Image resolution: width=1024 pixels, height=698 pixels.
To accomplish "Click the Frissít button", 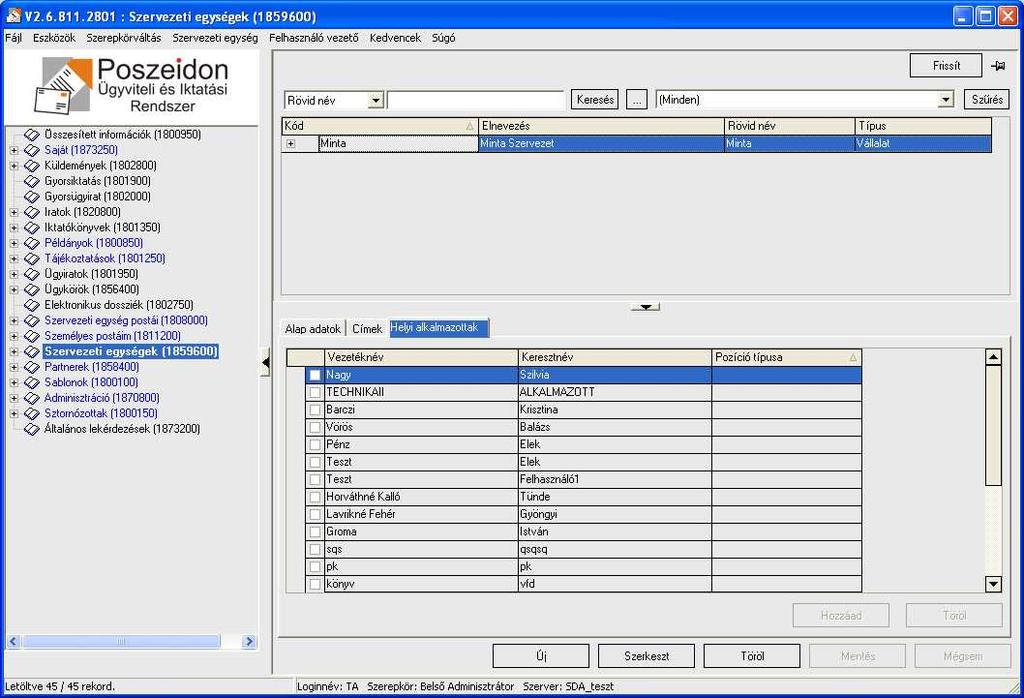I will pos(946,65).
